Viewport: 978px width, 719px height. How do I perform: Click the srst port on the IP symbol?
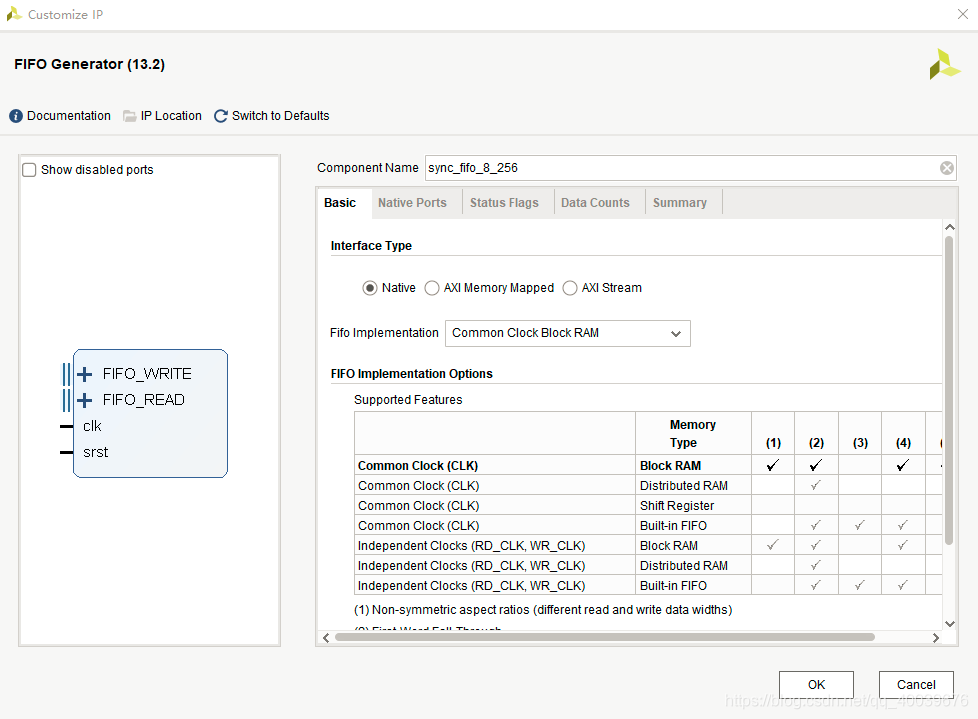(95, 452)
